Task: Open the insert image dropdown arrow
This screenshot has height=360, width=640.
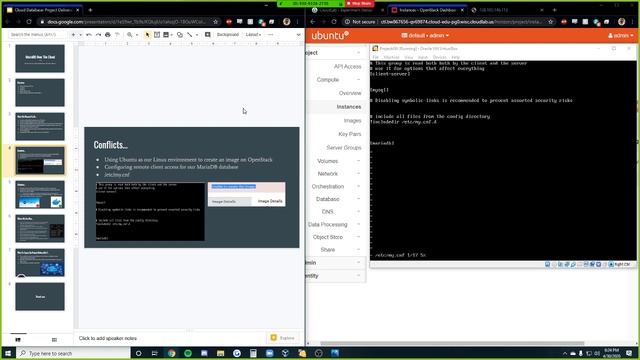Action: (x=172, y=35)
